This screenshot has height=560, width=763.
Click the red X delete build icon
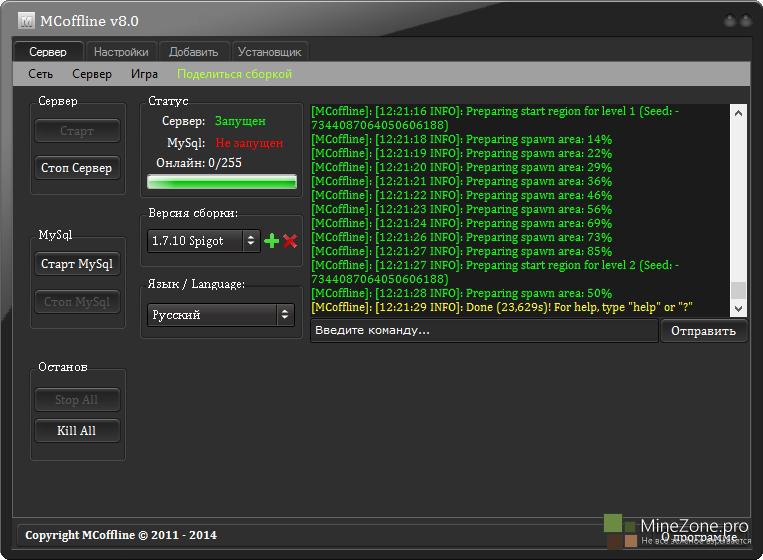click(290, 241)
